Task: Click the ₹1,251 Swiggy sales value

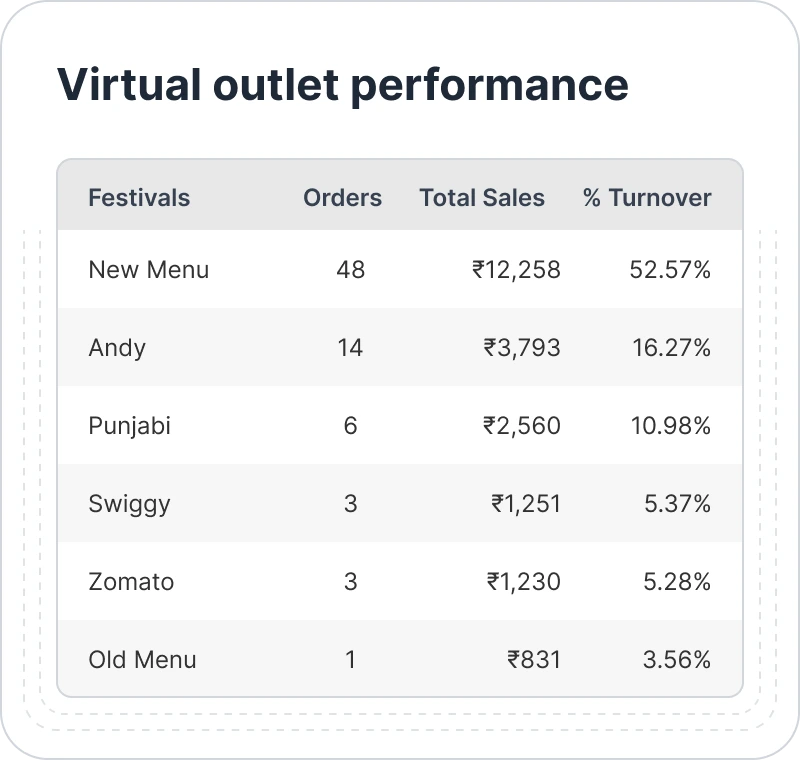Action: click(x=526, y=503)
